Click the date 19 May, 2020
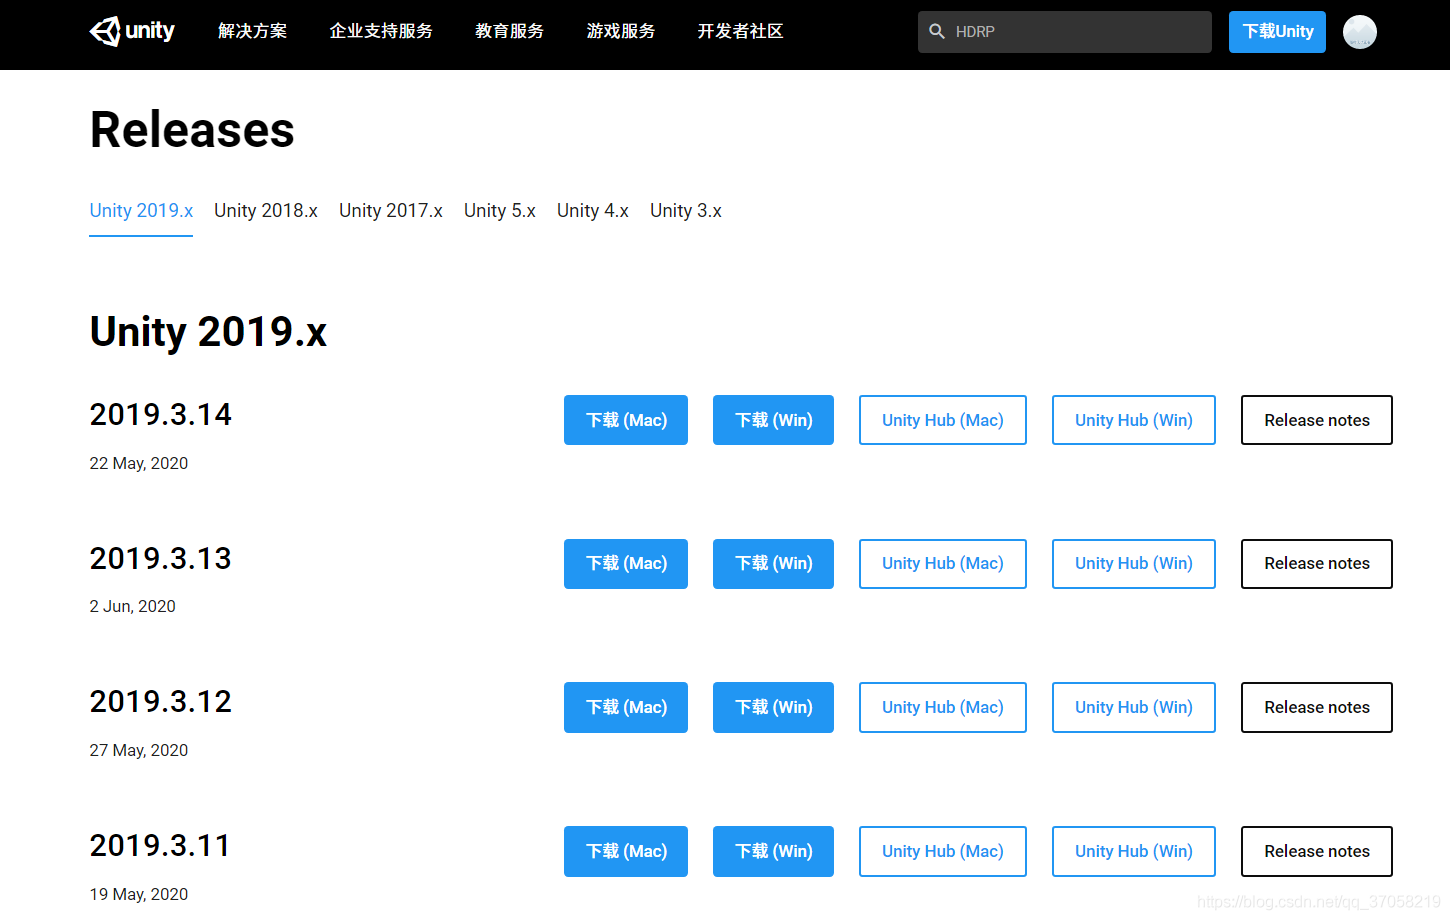1450x920 pixels. (x=139, y=894)
